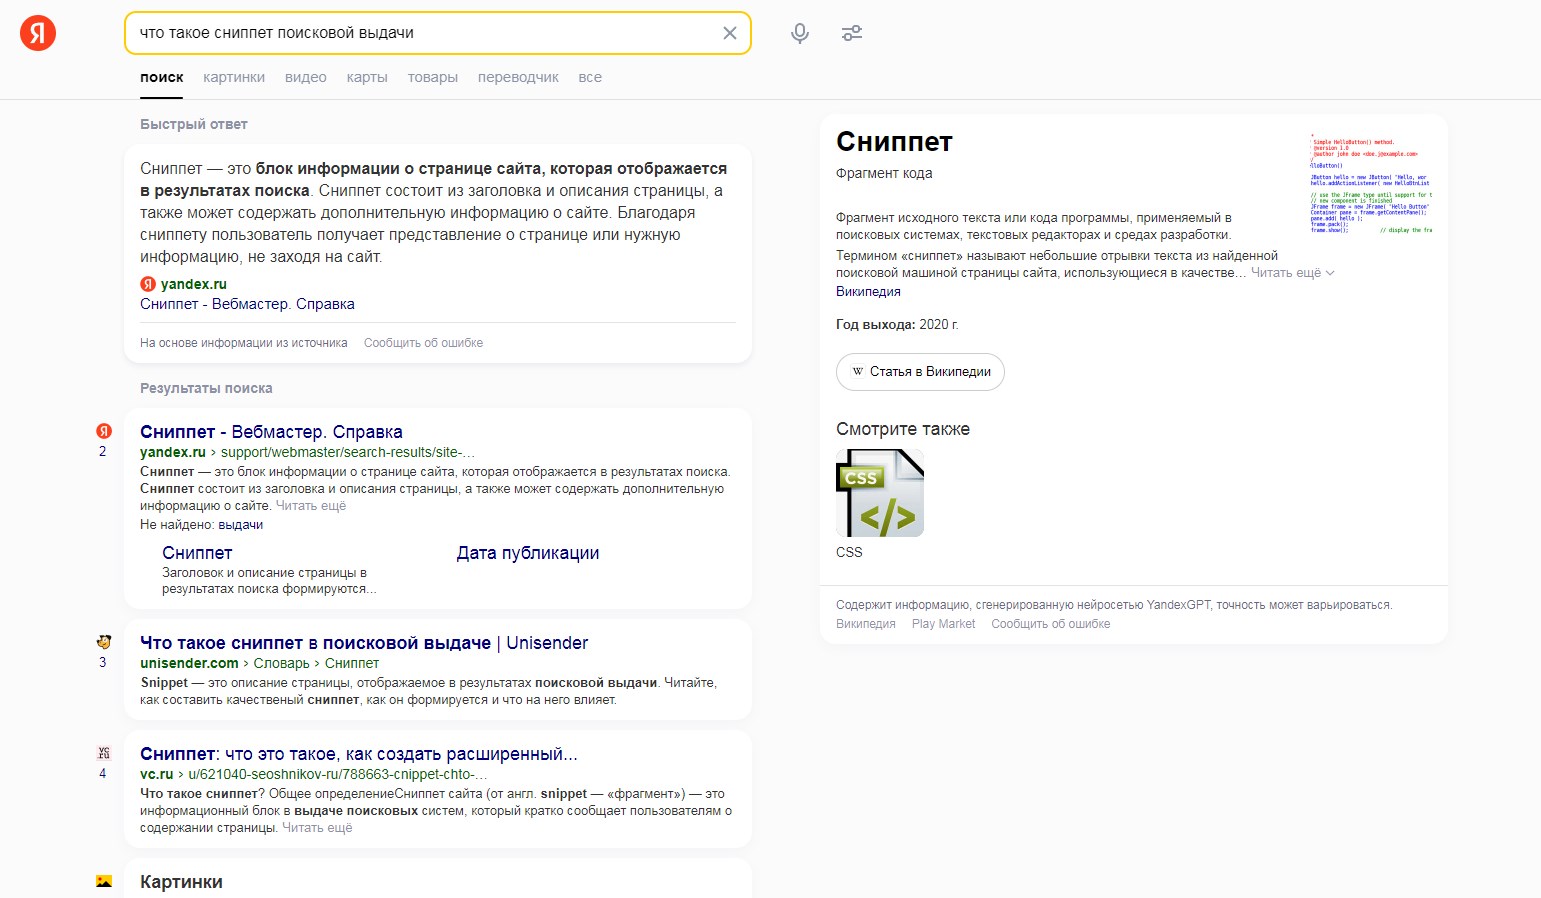Open search settings sliders icon
Screen dimensions: 1541x898
(x=852, y=33)
